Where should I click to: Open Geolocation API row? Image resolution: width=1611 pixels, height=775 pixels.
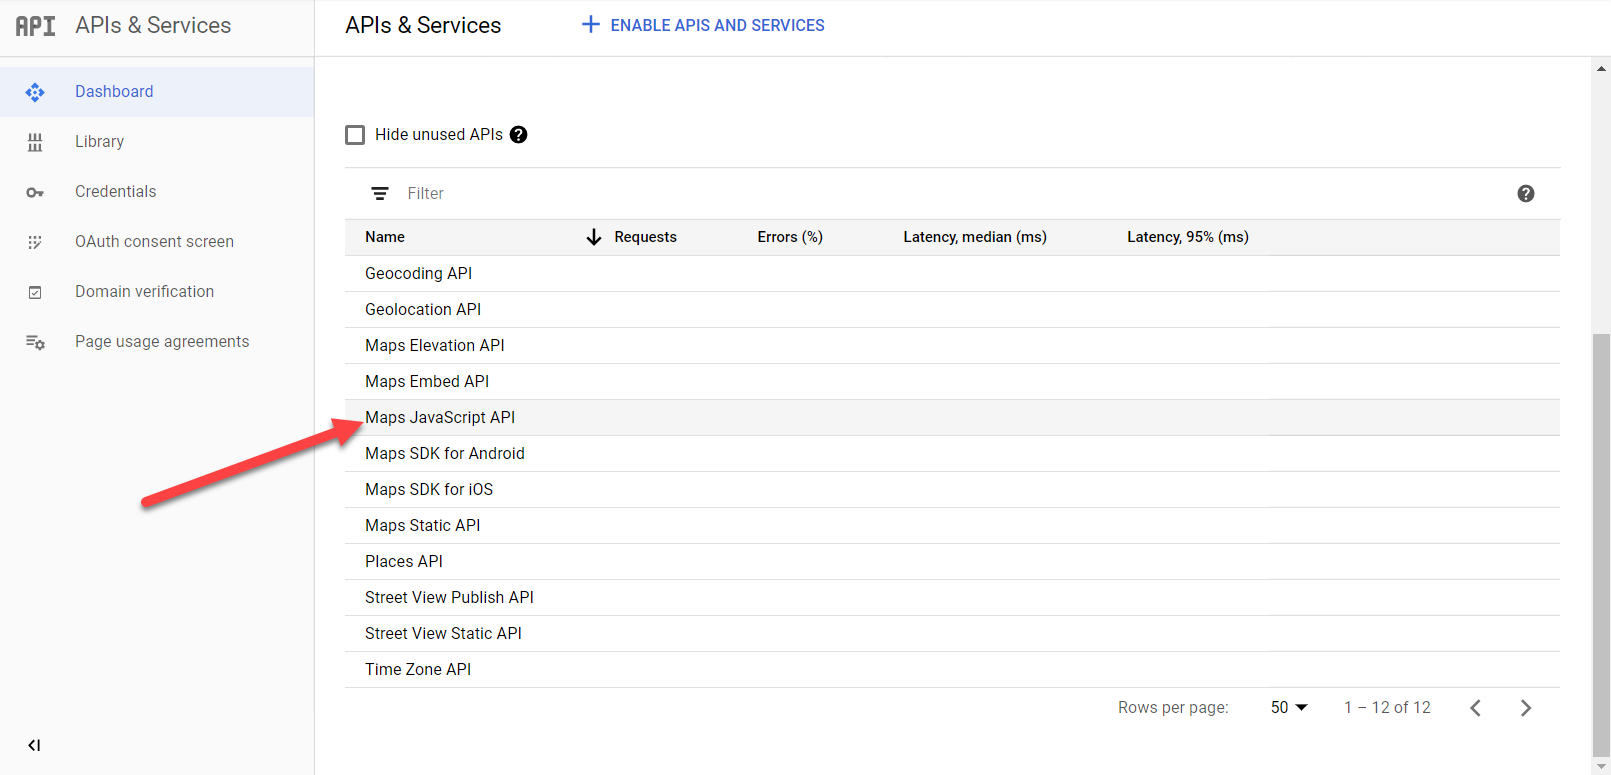point(952,310)
